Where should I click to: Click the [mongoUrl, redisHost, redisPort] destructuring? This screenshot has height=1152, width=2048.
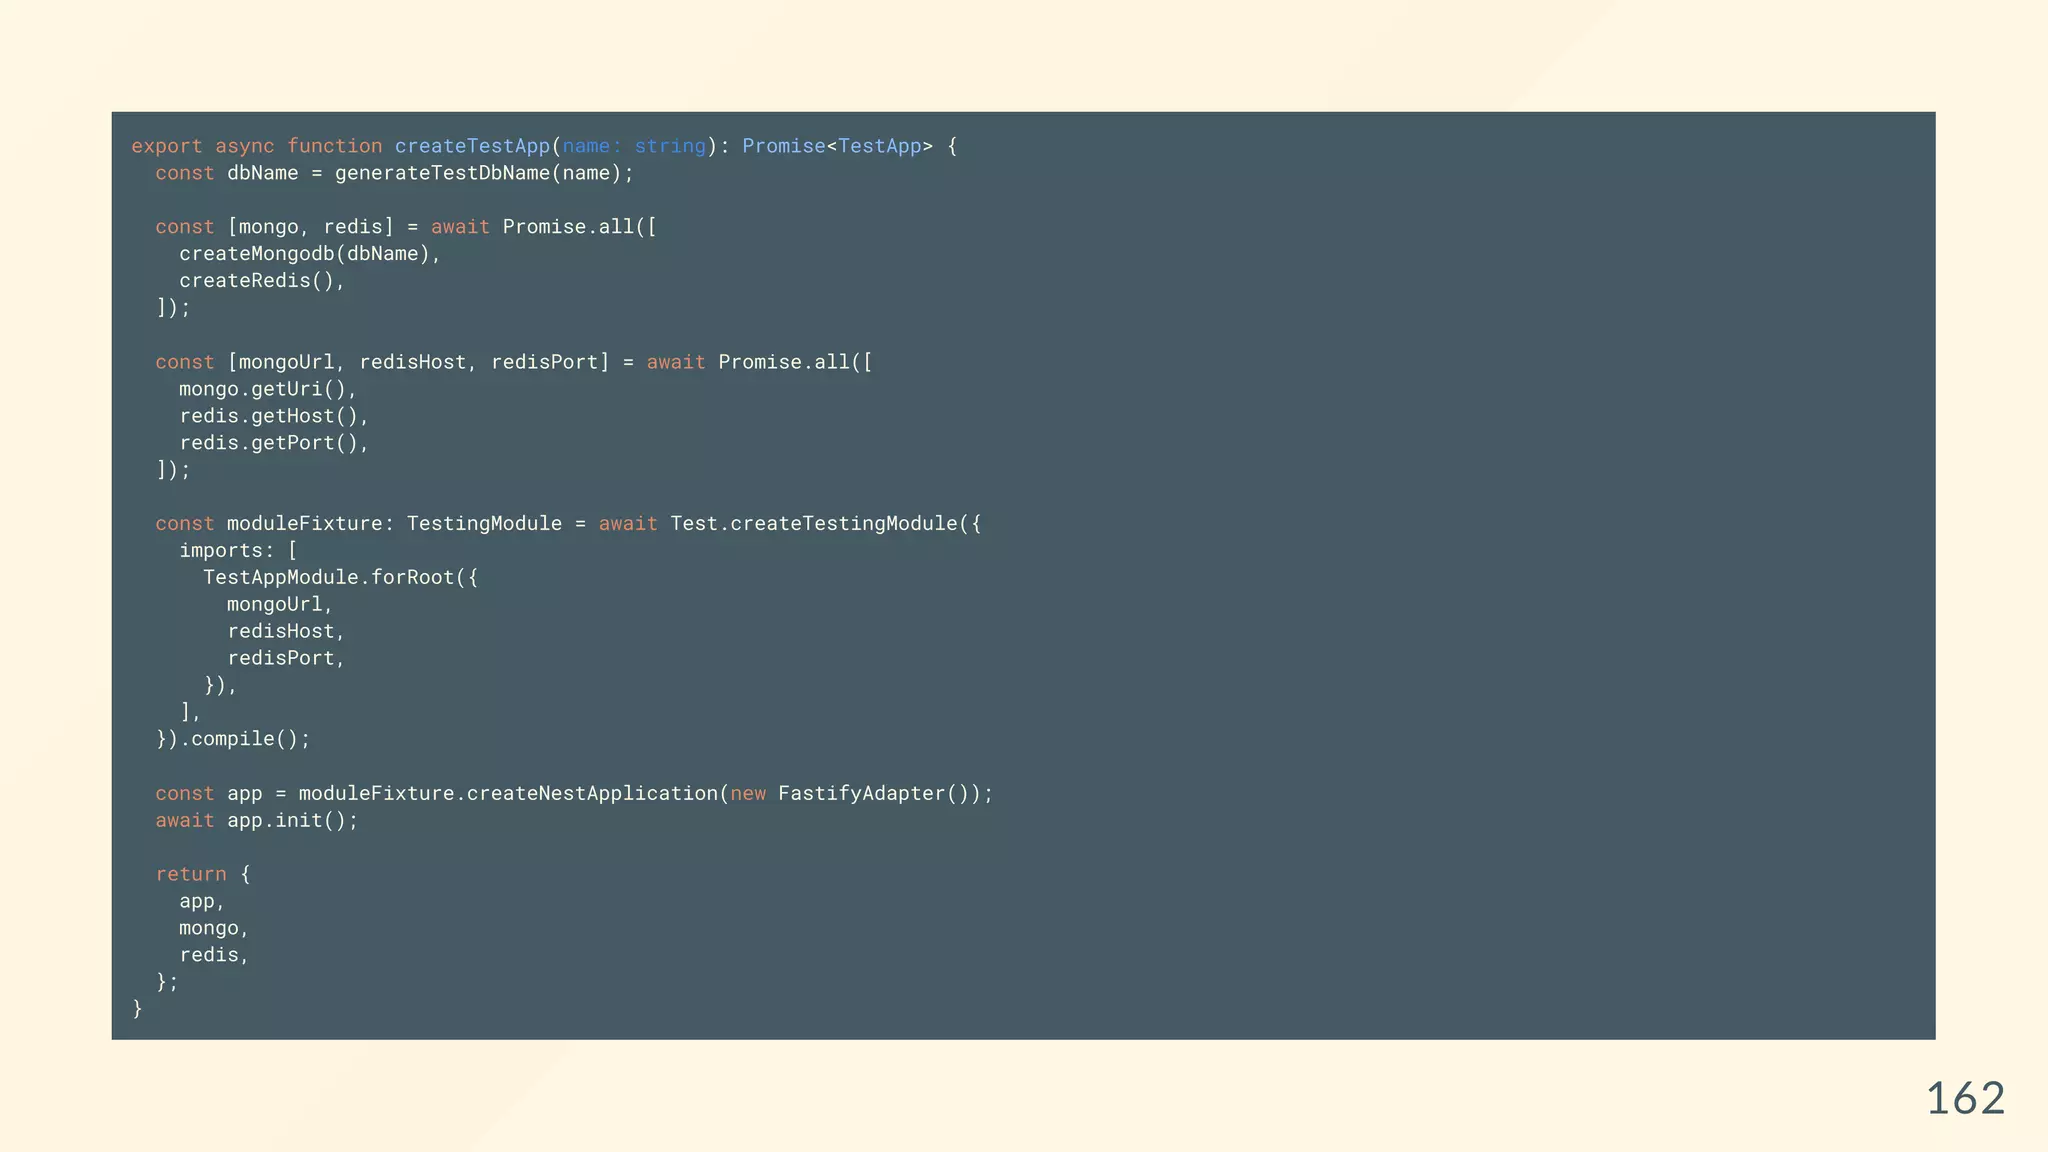click(418, 362)
